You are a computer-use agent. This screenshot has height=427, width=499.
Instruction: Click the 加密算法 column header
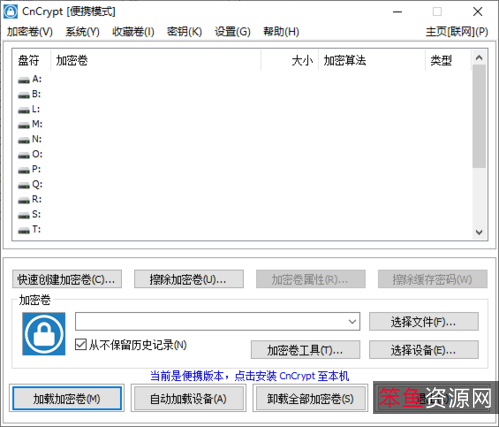(372, 61)
